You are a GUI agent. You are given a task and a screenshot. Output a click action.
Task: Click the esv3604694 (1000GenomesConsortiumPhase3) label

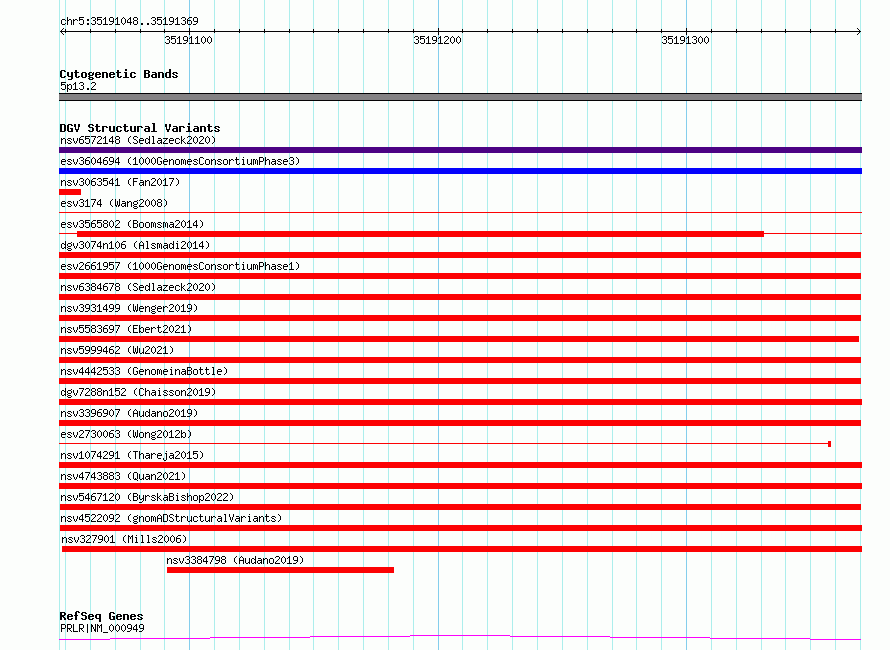click(x=180, y=161)
